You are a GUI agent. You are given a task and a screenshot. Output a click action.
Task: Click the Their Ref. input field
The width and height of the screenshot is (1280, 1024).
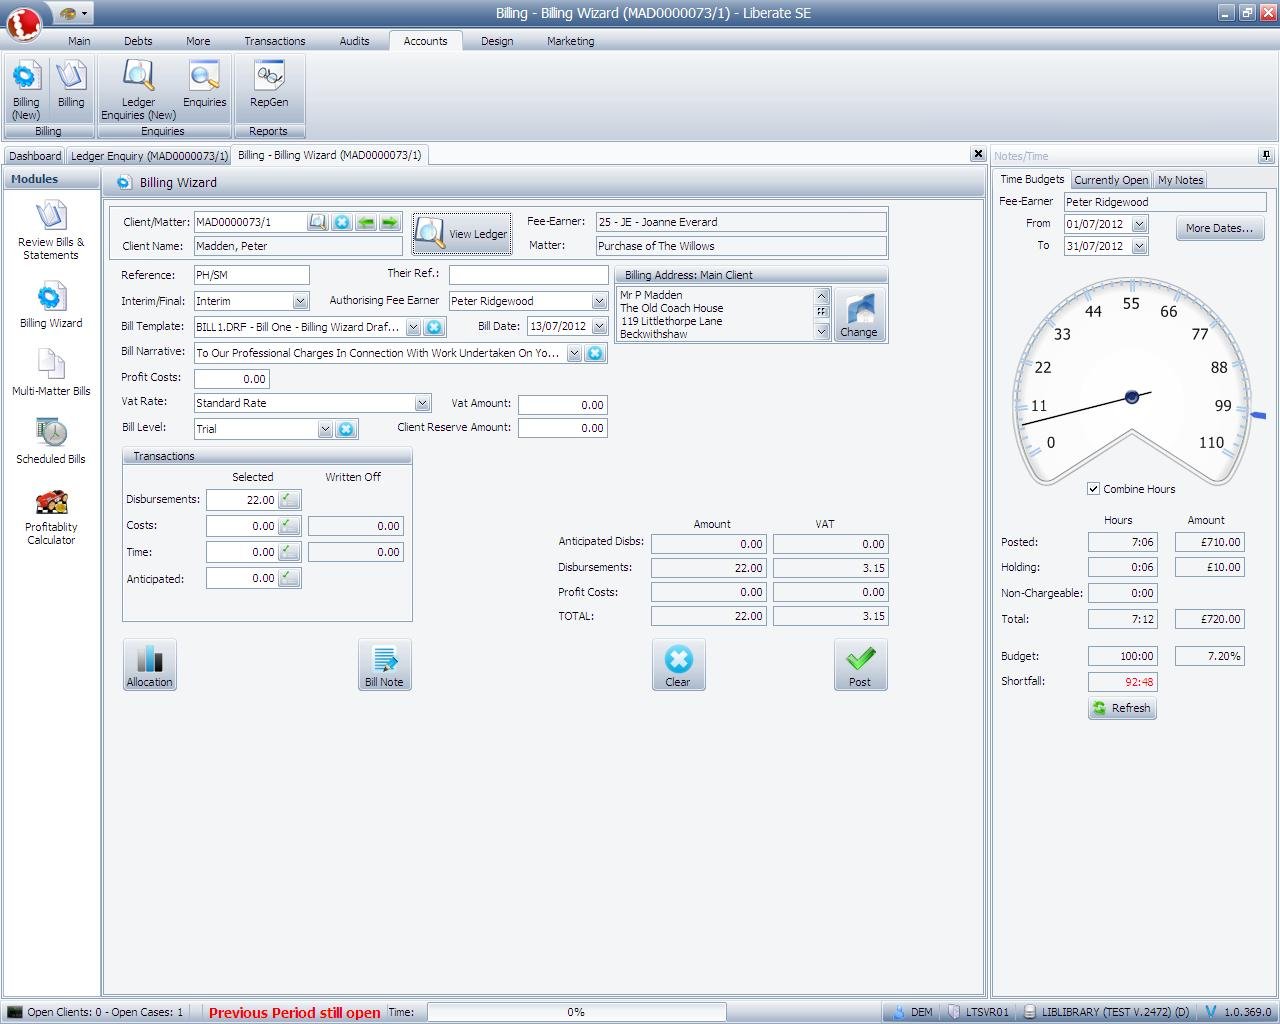coord(528,275)
